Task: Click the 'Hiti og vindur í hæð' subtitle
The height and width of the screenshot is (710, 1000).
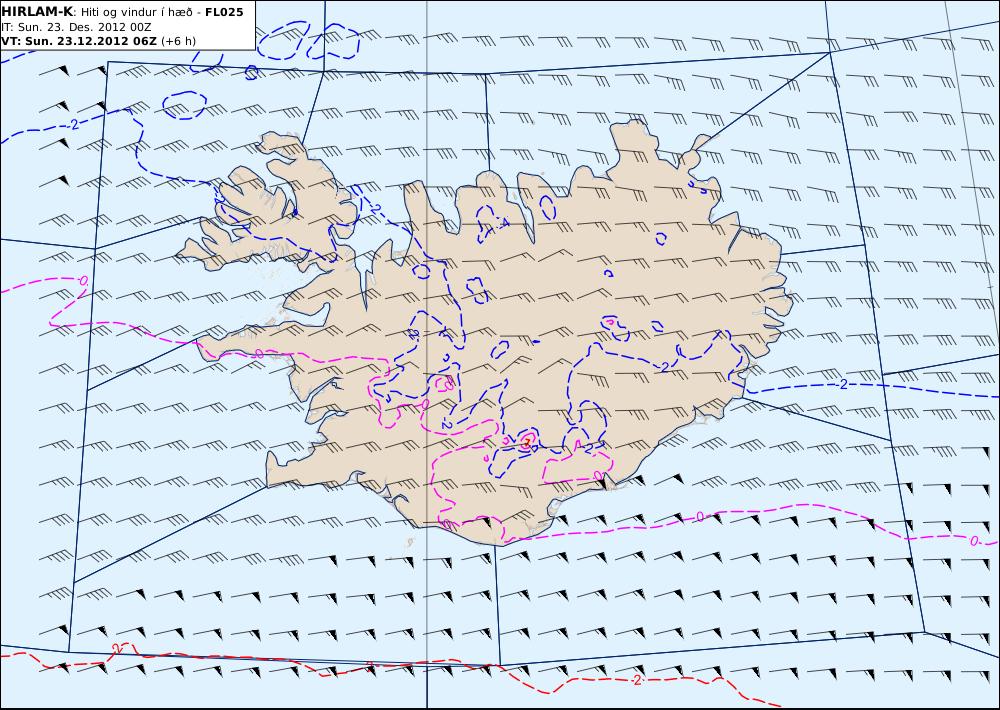Action: point(136,12)
